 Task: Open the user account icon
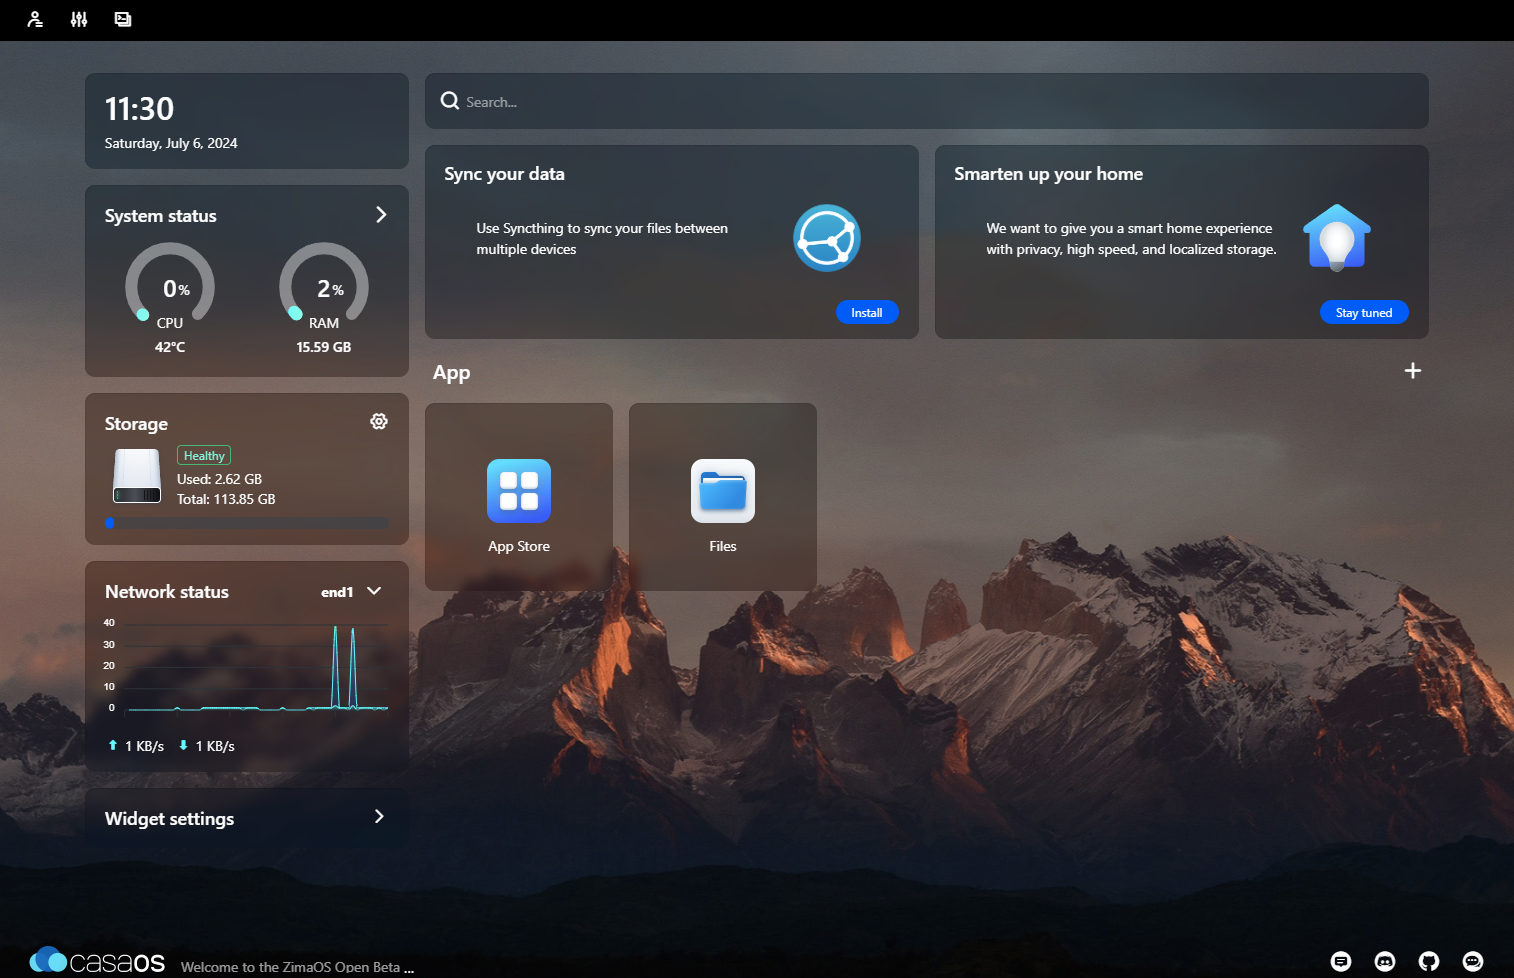[35, 19]
